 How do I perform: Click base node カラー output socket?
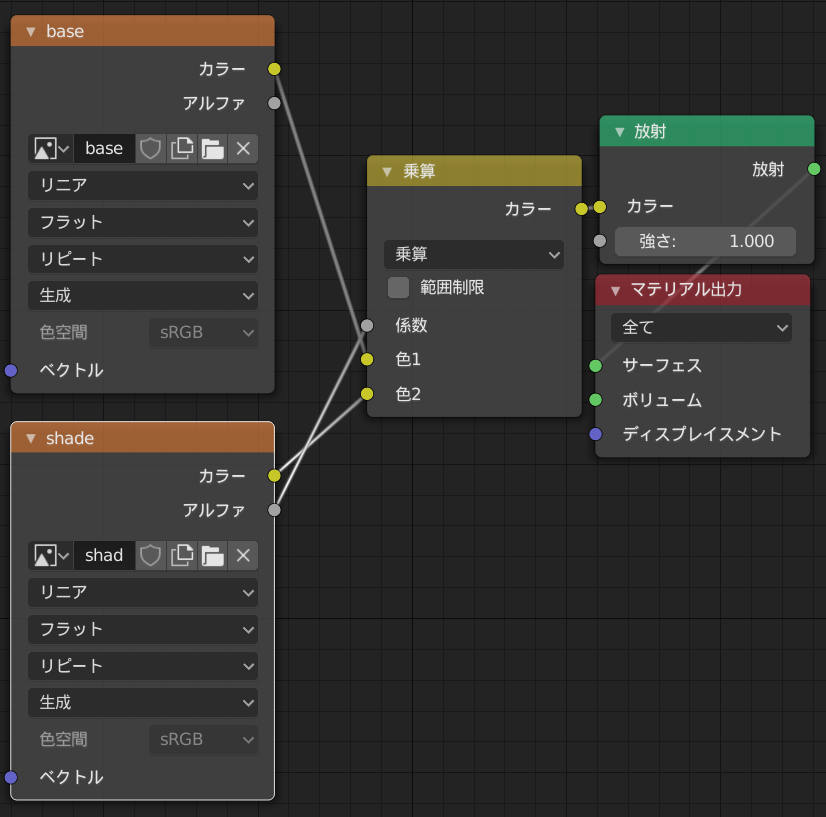(x=274, y=69)
